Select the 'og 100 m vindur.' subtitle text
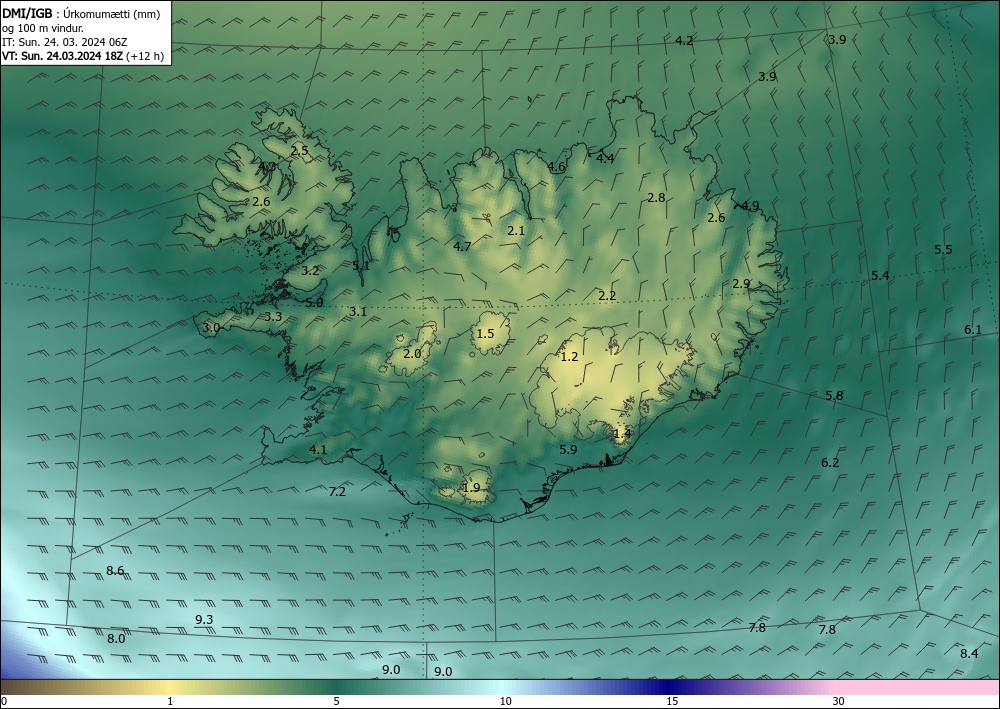Viewport: 1000px width, 709px height. click(x=43, y=28)
